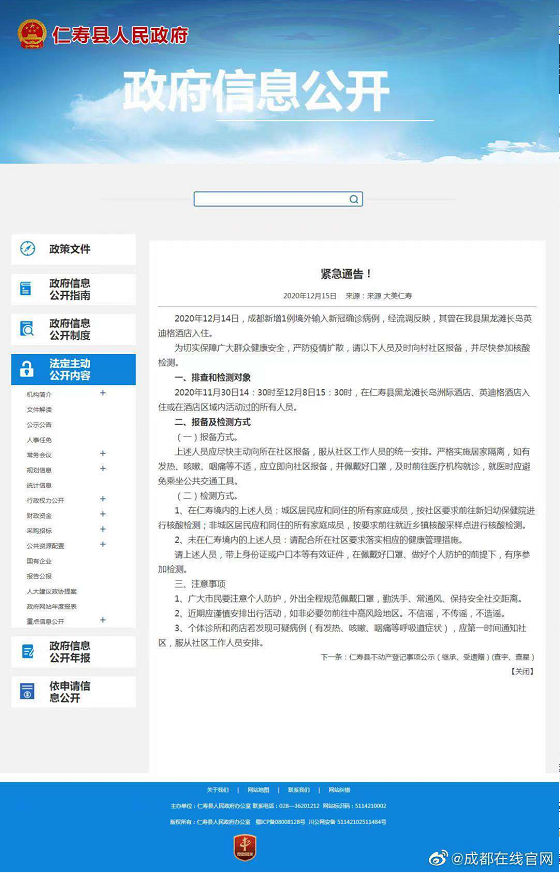
Task: Click the padlock icon beside 法定主动公开内容
Action: [27, 369]
